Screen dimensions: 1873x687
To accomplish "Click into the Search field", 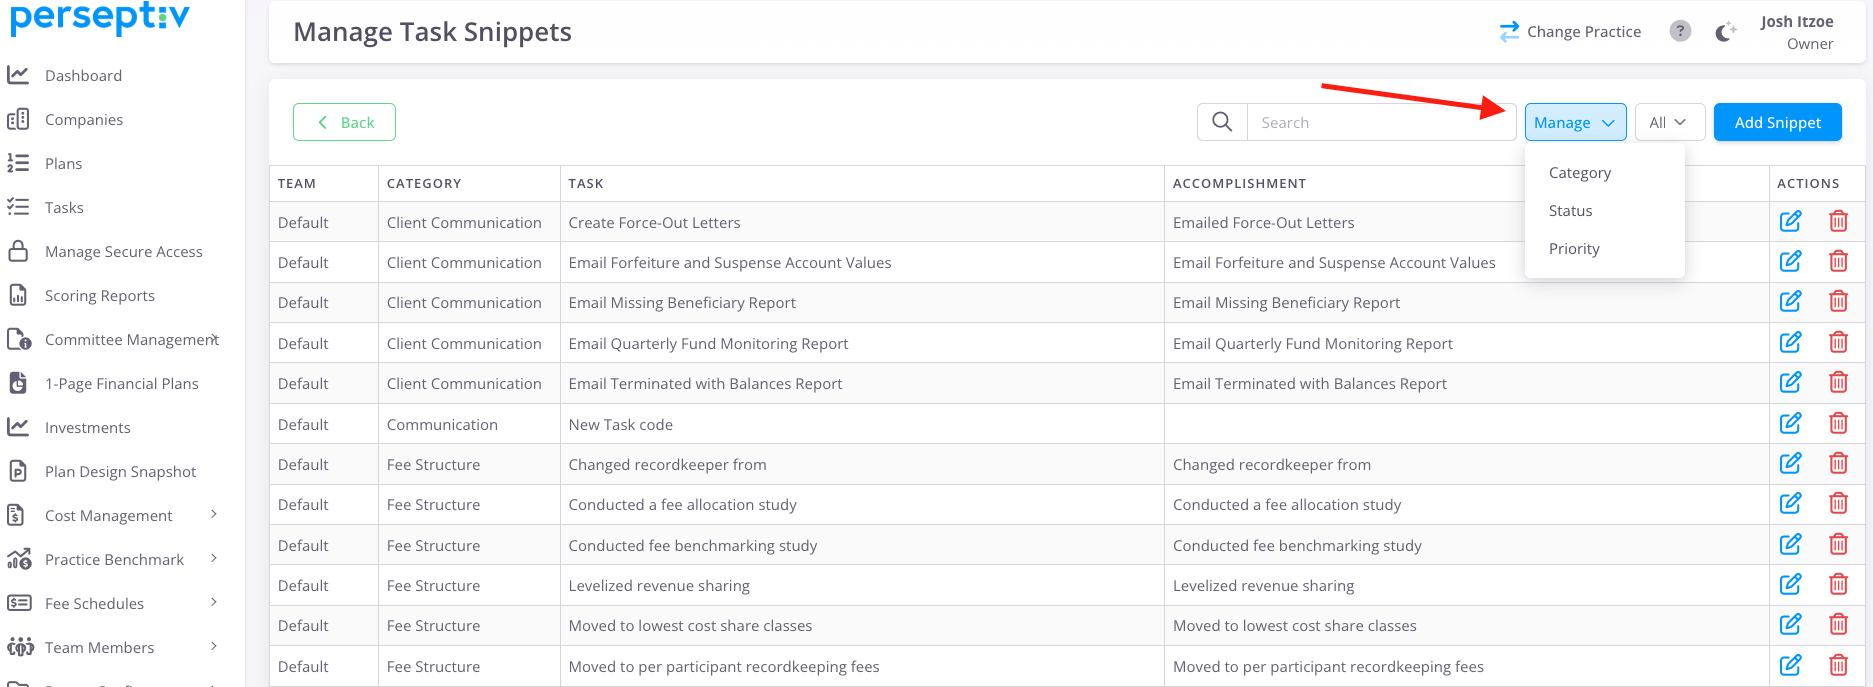I will [1380, 122].
